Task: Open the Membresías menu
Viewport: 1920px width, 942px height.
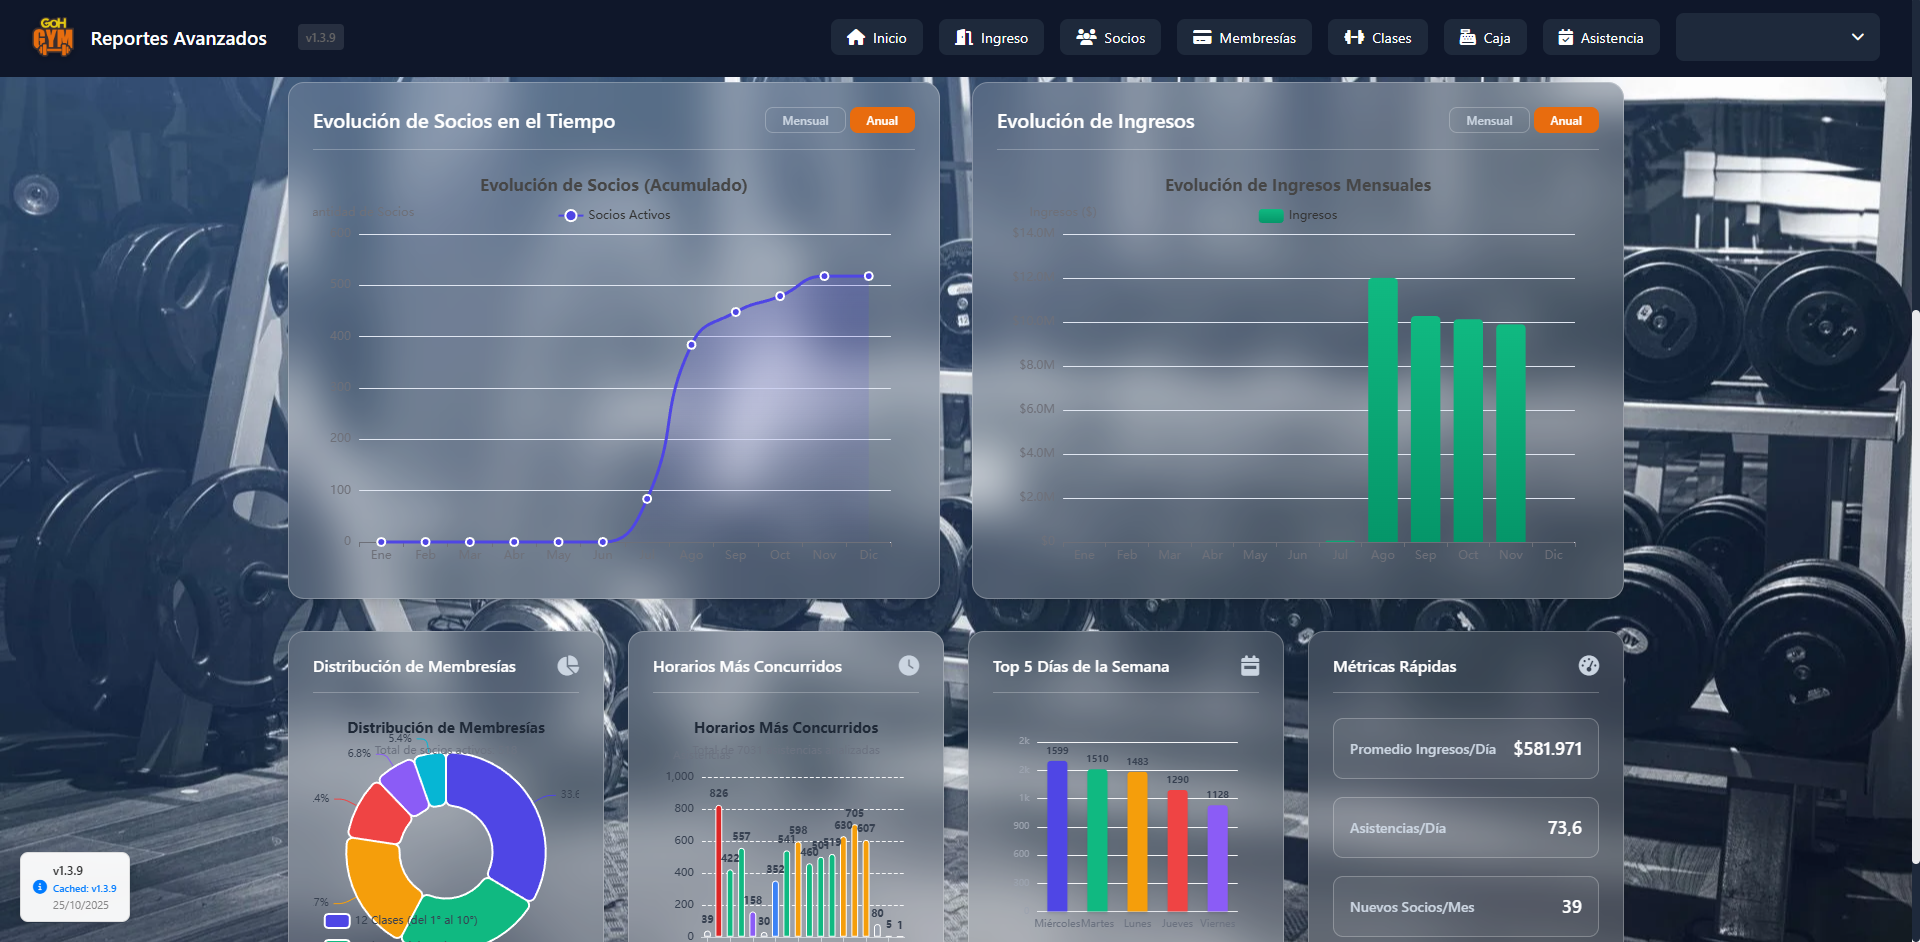Action: coord(1244,38)
